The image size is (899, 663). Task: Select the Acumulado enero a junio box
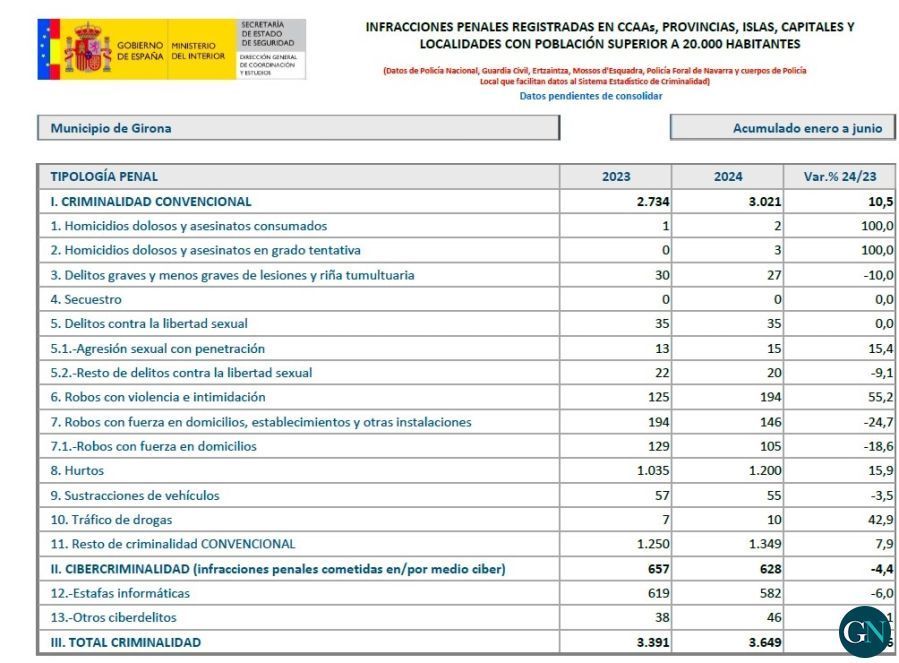(x=782, y=128)
